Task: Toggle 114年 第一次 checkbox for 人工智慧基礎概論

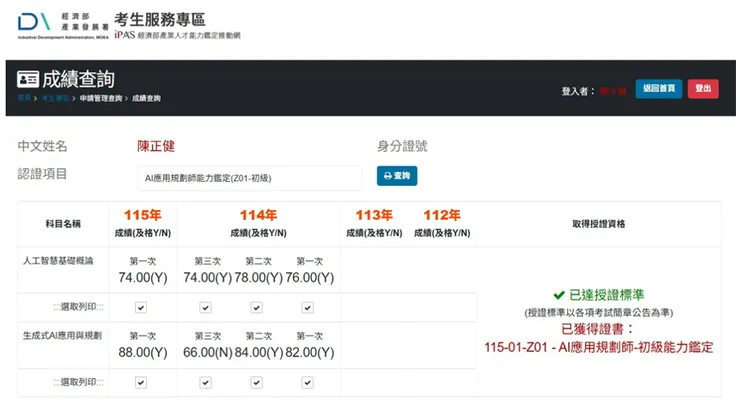Action: (x=307, y=308)
